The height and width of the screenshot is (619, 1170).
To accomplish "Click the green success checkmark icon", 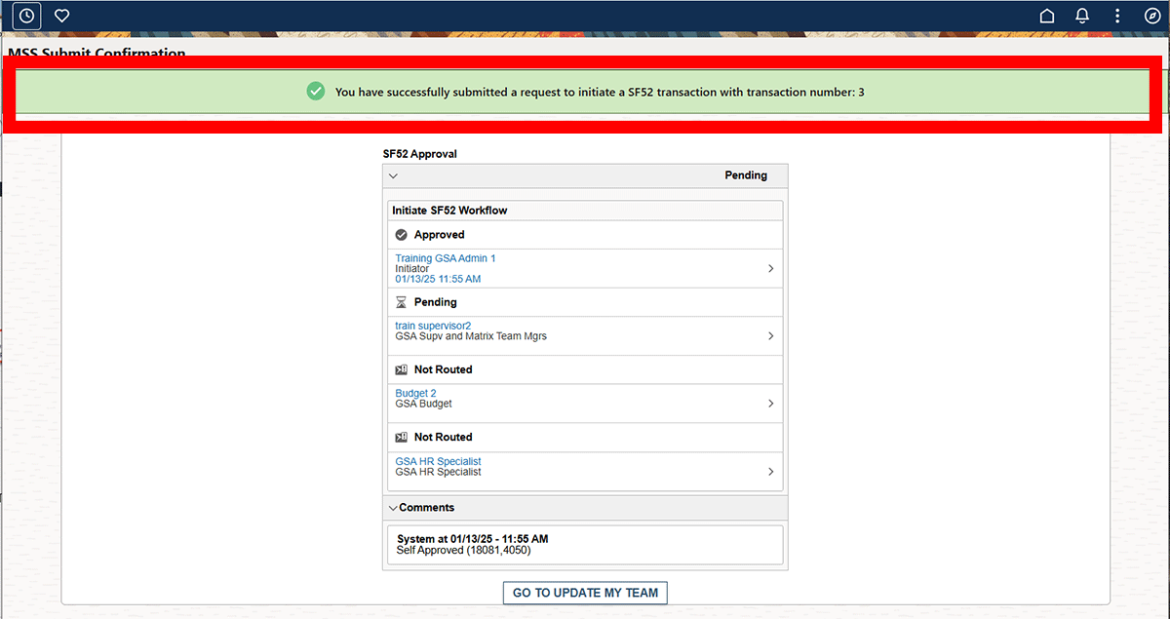I will [x=315, y=91].
